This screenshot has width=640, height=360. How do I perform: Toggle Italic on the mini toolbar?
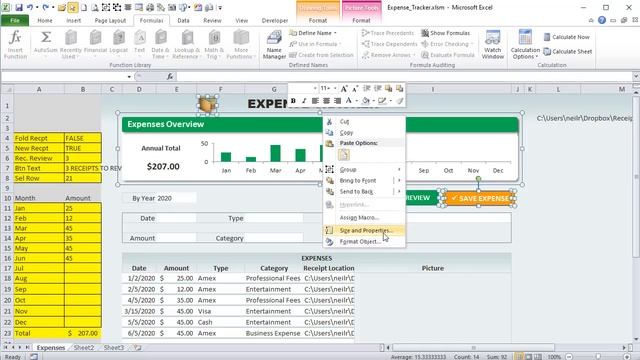(304, 100)
